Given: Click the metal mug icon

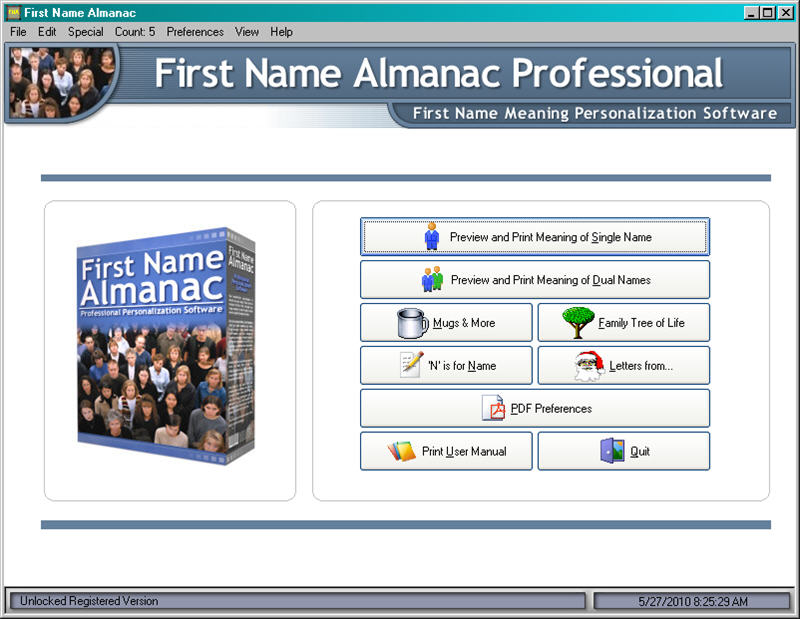Looking at the screenshot, I should 412,323.
